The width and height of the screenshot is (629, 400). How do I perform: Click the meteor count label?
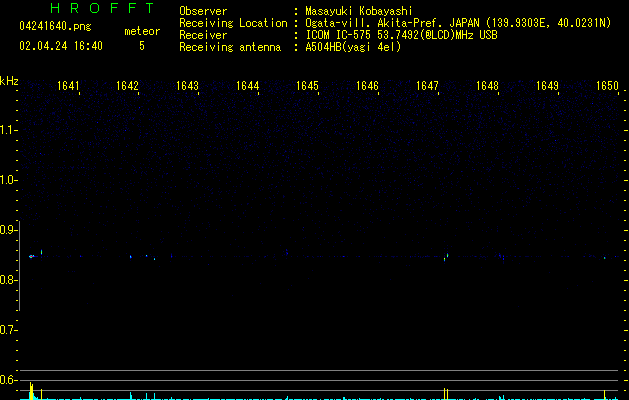click(142, 31)
